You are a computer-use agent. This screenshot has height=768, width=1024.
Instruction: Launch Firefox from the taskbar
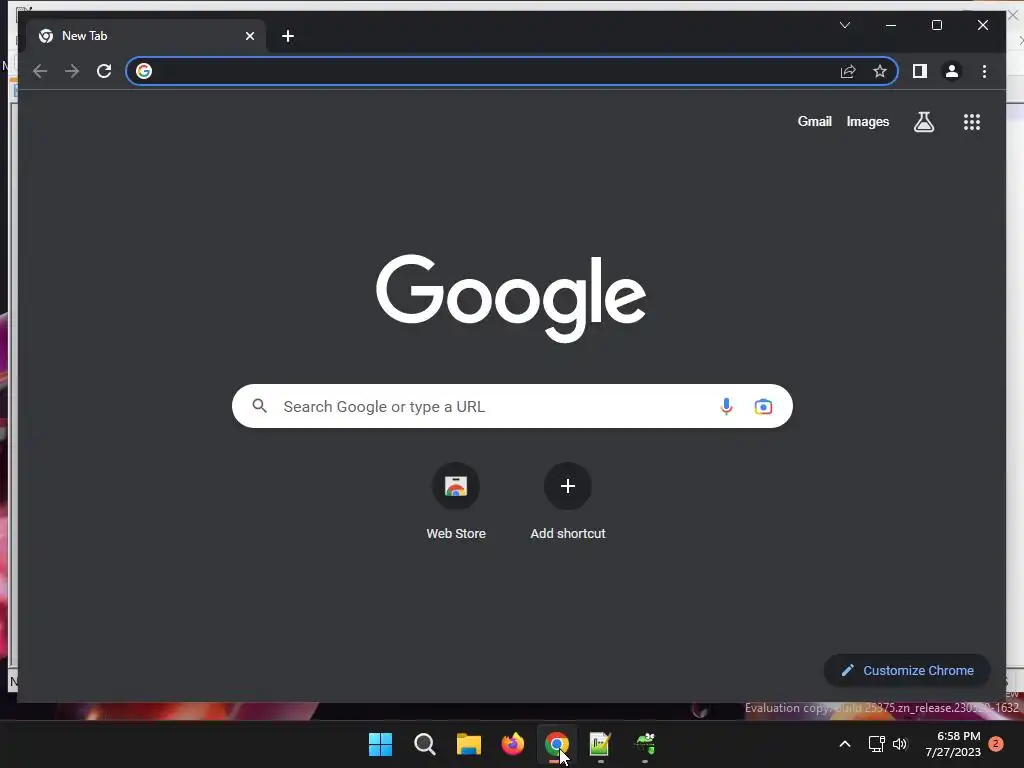513,744
